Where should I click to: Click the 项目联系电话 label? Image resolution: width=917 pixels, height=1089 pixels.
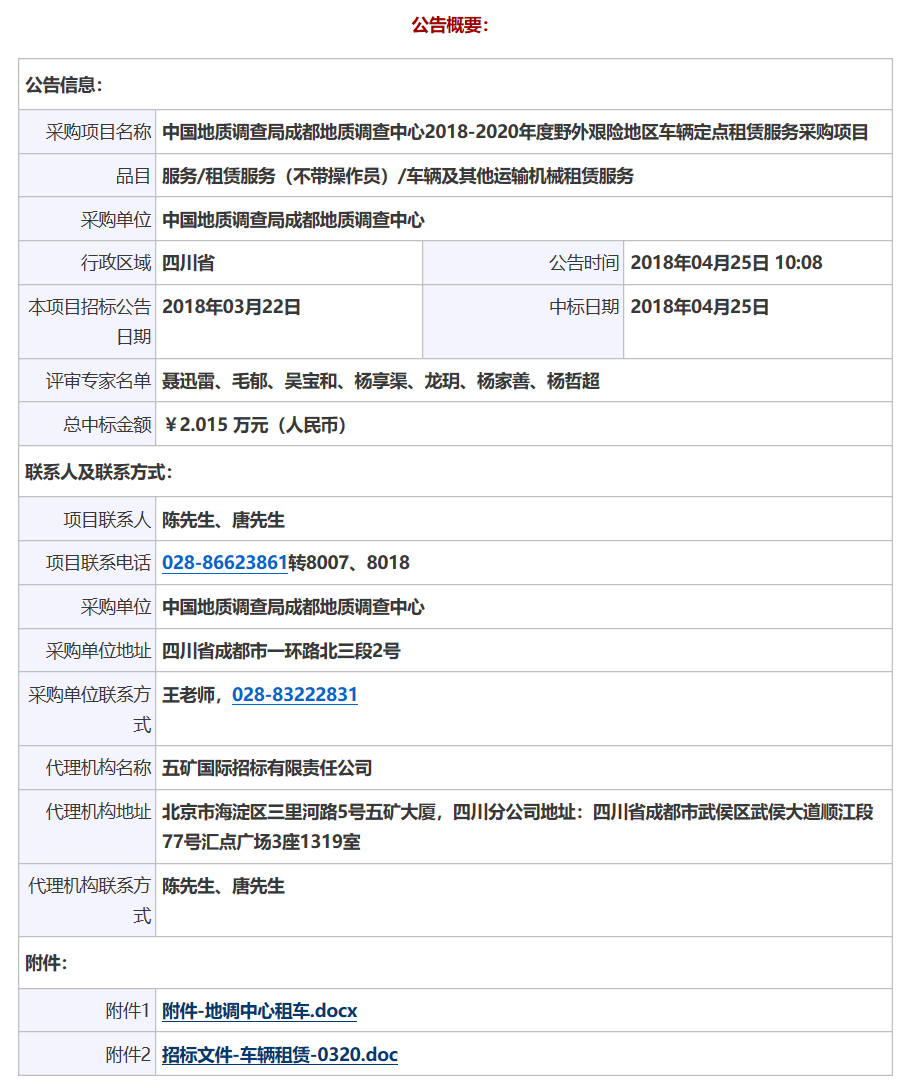(x=98, y=563)
